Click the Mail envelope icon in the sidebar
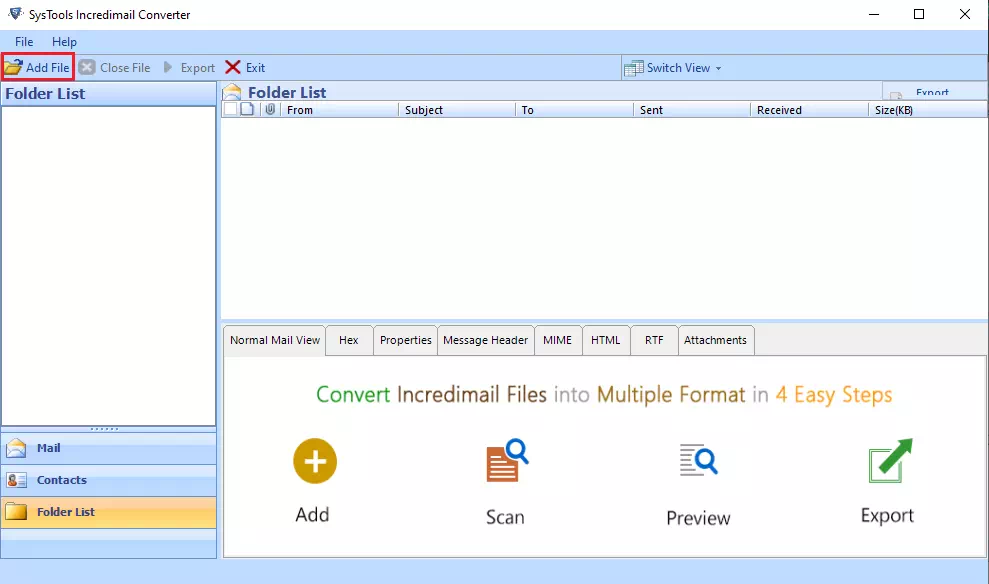Screen dimensions: 989x584 [16, 448]
